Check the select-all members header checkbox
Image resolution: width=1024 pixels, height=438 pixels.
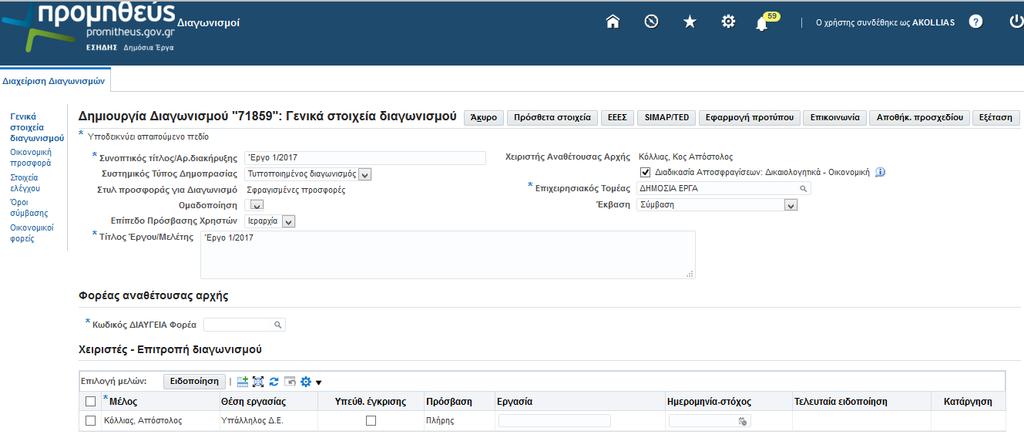point(90,401)
